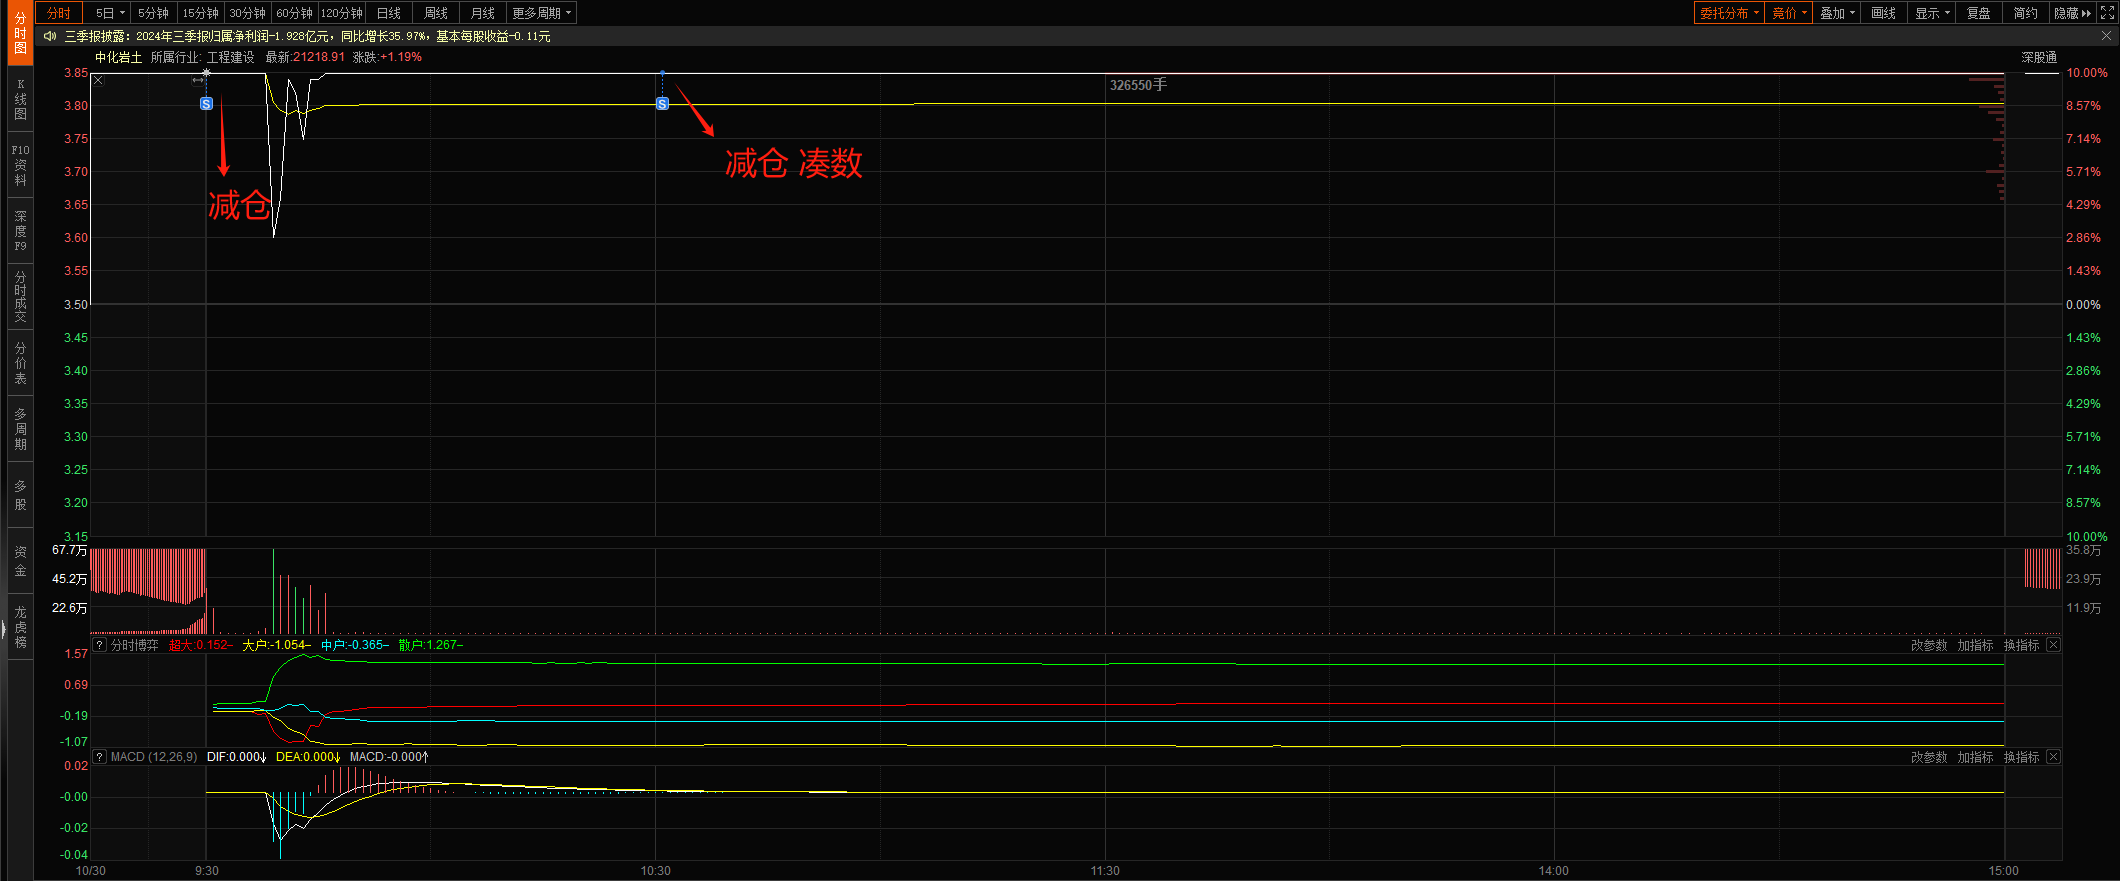Click the stock name 中化岩土
Image resolution: width=2120 pixels, height=881 pixels.
click(119, 57)
